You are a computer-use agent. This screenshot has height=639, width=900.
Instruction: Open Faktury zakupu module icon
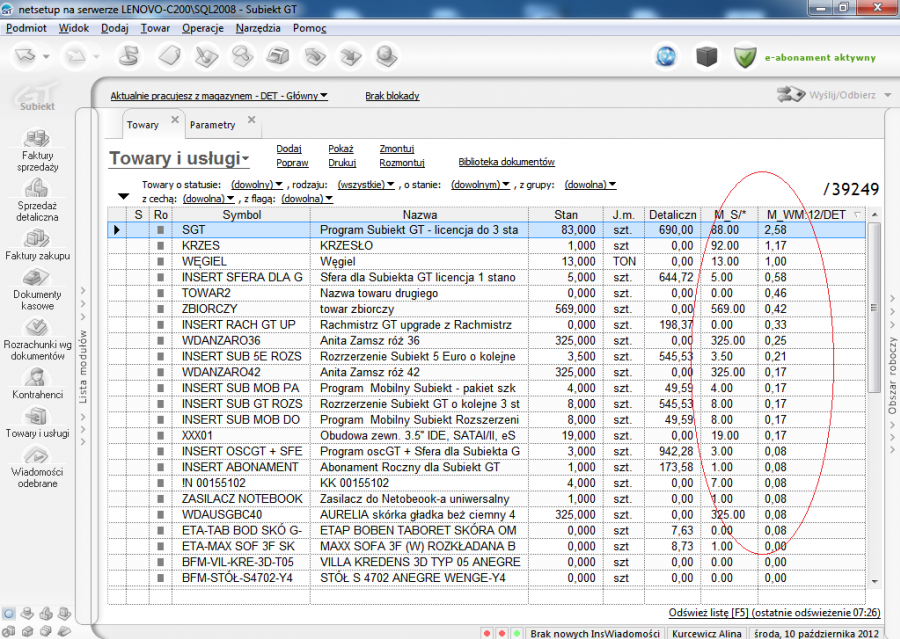(x=37, y=238)
